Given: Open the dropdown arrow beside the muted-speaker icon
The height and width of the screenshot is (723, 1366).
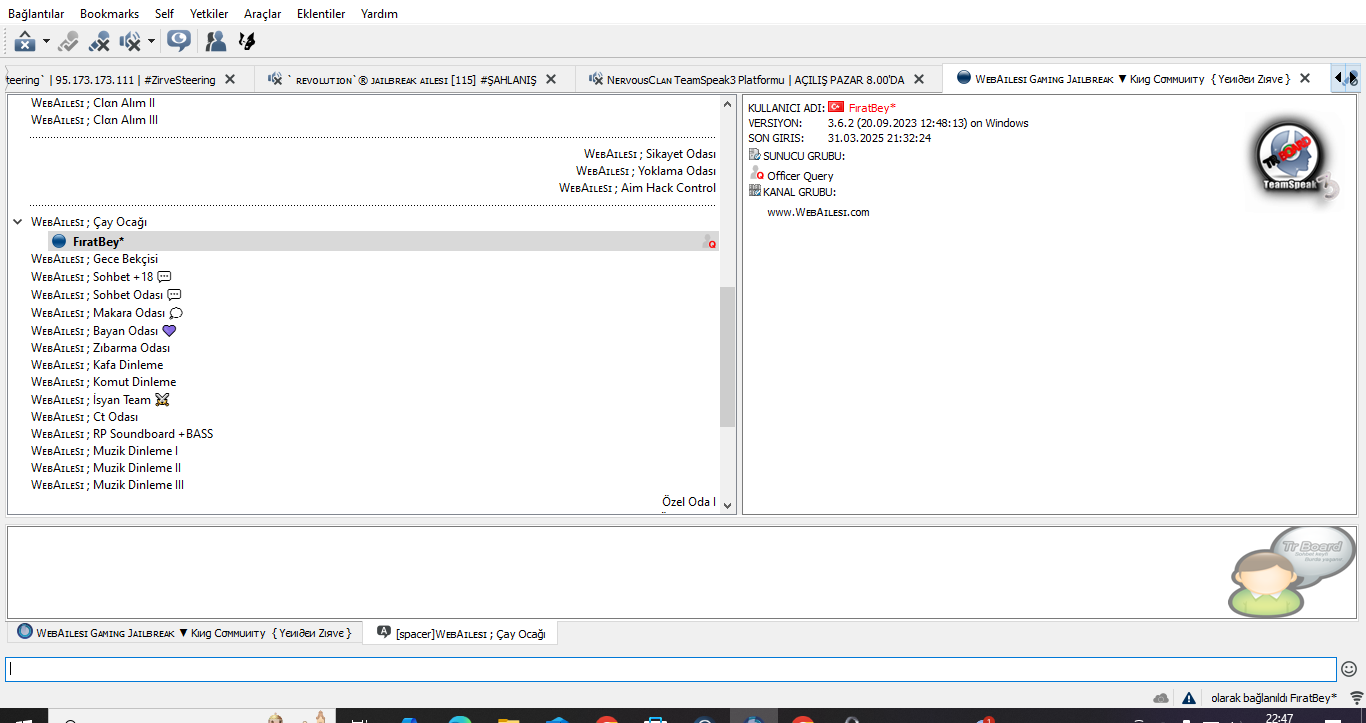Looking at the screenshot, I should 151,41.
